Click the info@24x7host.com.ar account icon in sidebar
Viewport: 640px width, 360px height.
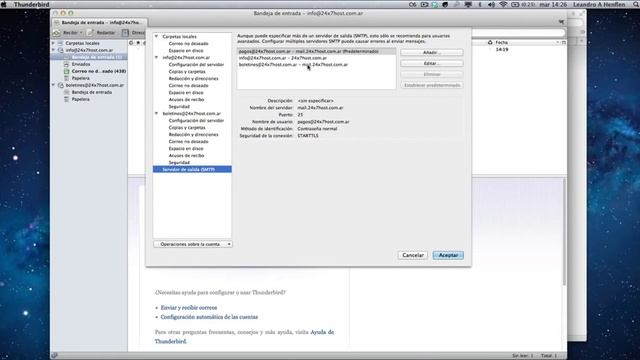pyautogui.click(x=60, y=50)
